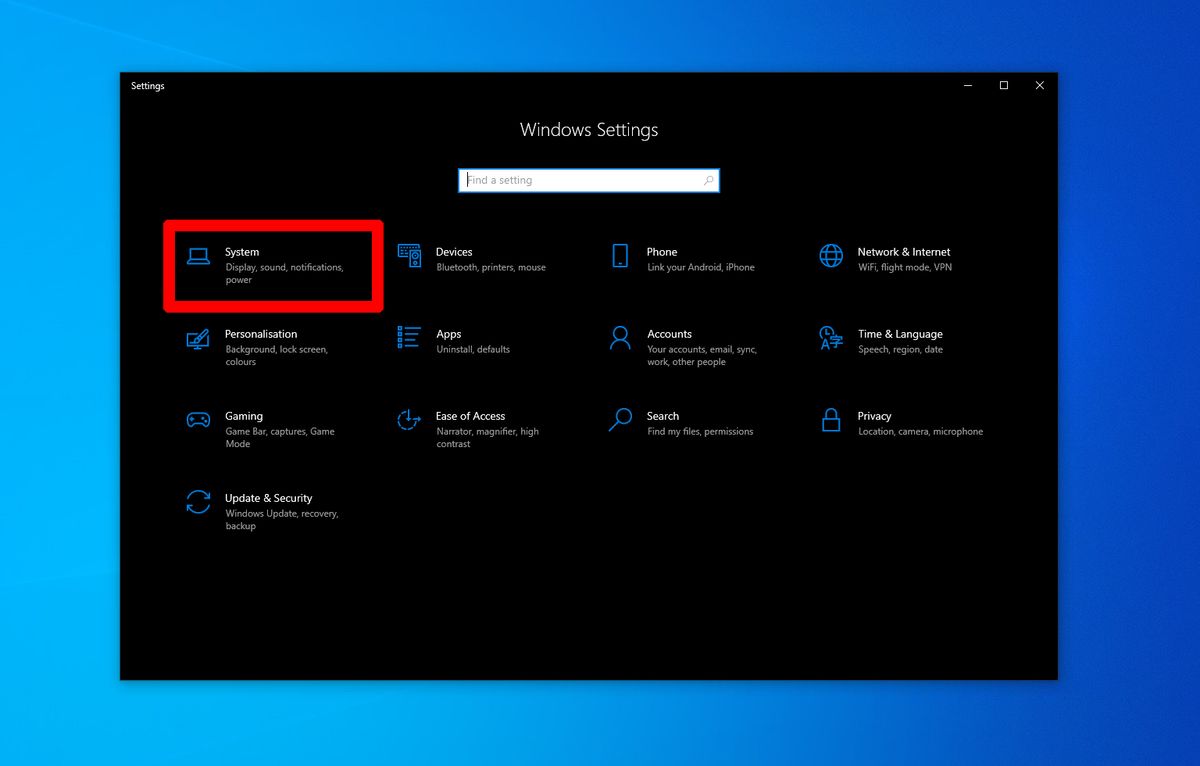Open Ease of Access title
Image resolution: width=1200 pixels, height=766 pixels.
(x=470, y=416)
